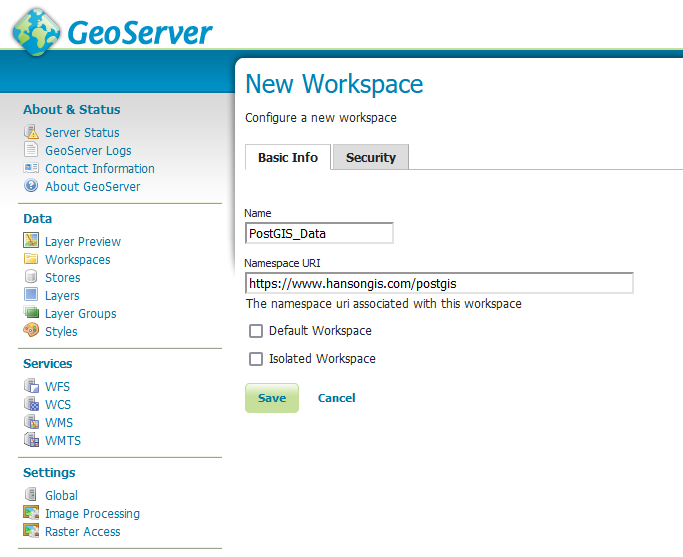Click the Global settings server icon
Image resolution: width=683 pixels, height=557 pixels.
(x=31, y=495)
